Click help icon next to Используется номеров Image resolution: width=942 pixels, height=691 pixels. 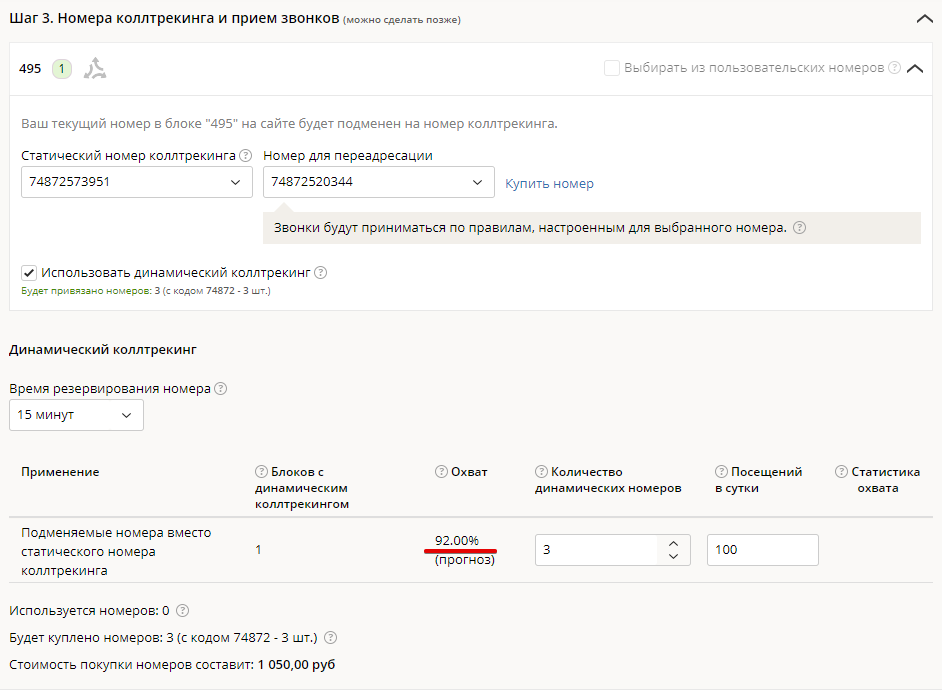click(x=182, y=611)
